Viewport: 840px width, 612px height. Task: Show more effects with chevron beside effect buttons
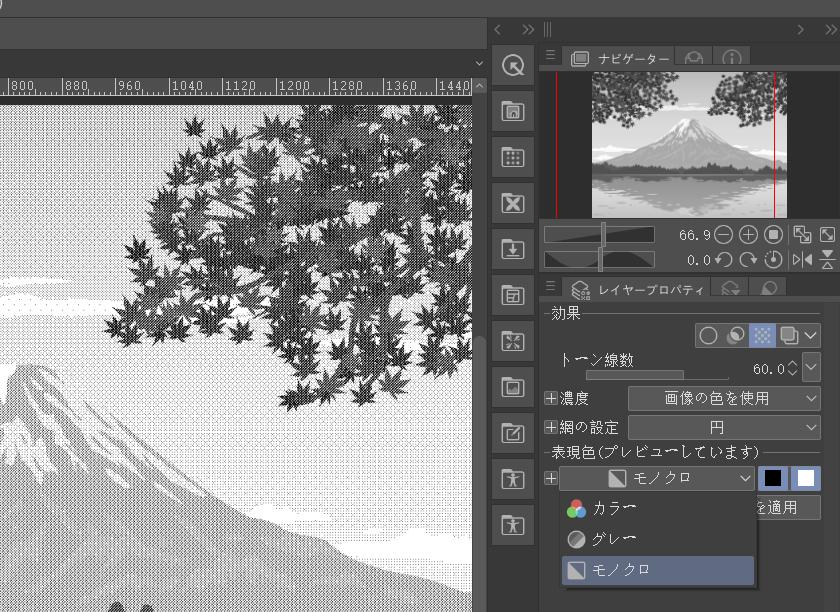click(x=811, y=335)
